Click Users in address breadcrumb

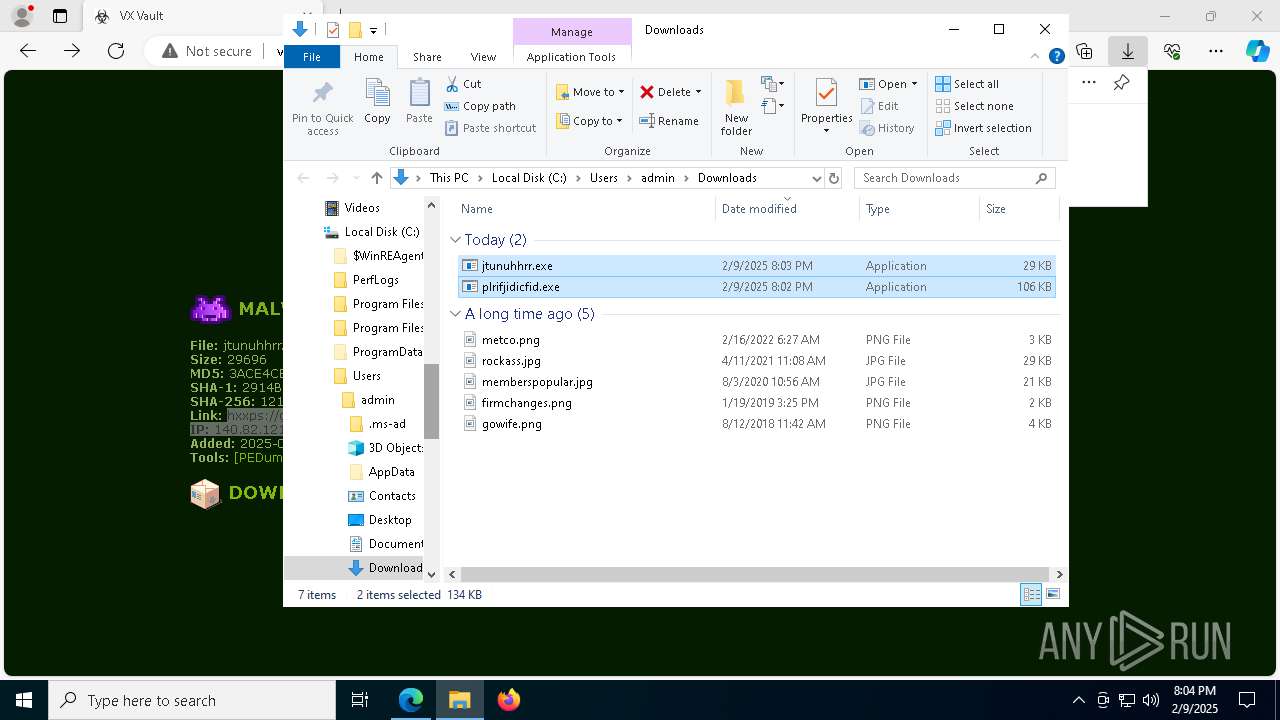[604, 178]
